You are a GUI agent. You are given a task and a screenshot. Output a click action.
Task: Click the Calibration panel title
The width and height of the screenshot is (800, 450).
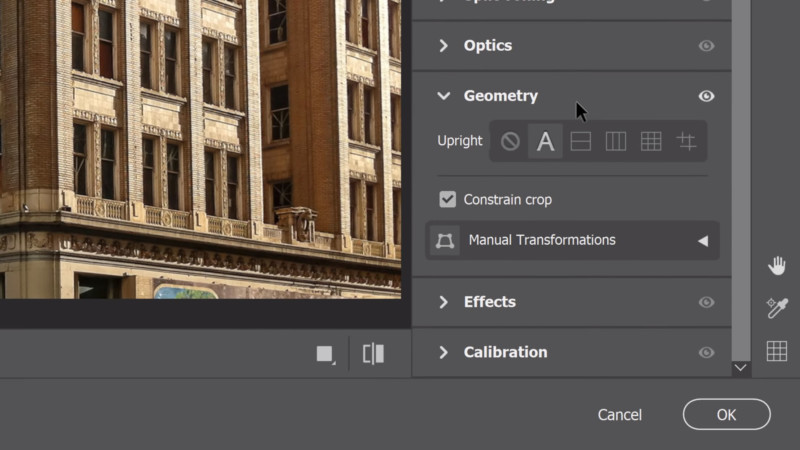point(506,352)
